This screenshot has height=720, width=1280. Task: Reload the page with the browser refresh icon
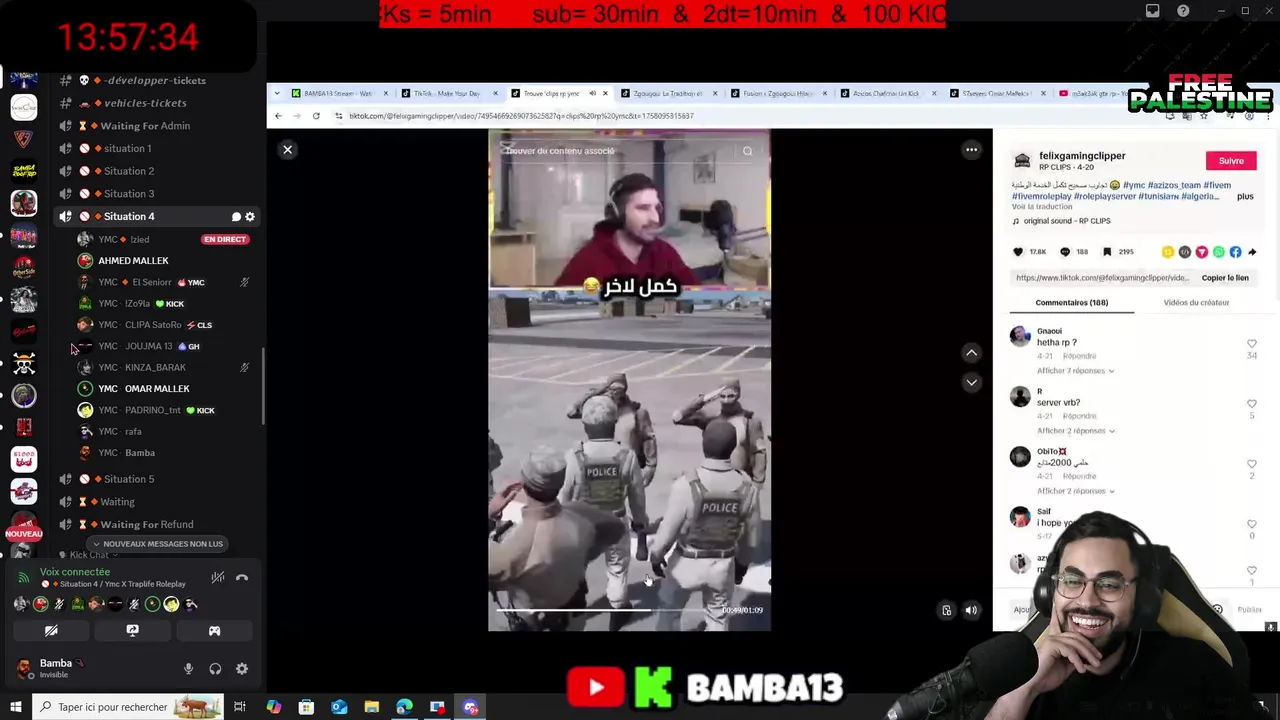pyautogui.click(x=316, y=116)
